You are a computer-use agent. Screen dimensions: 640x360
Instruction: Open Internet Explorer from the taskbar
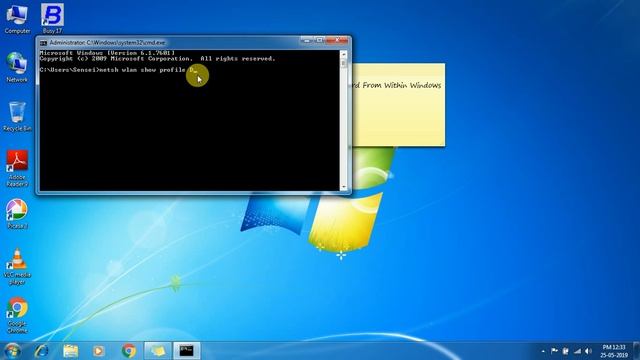42,351
